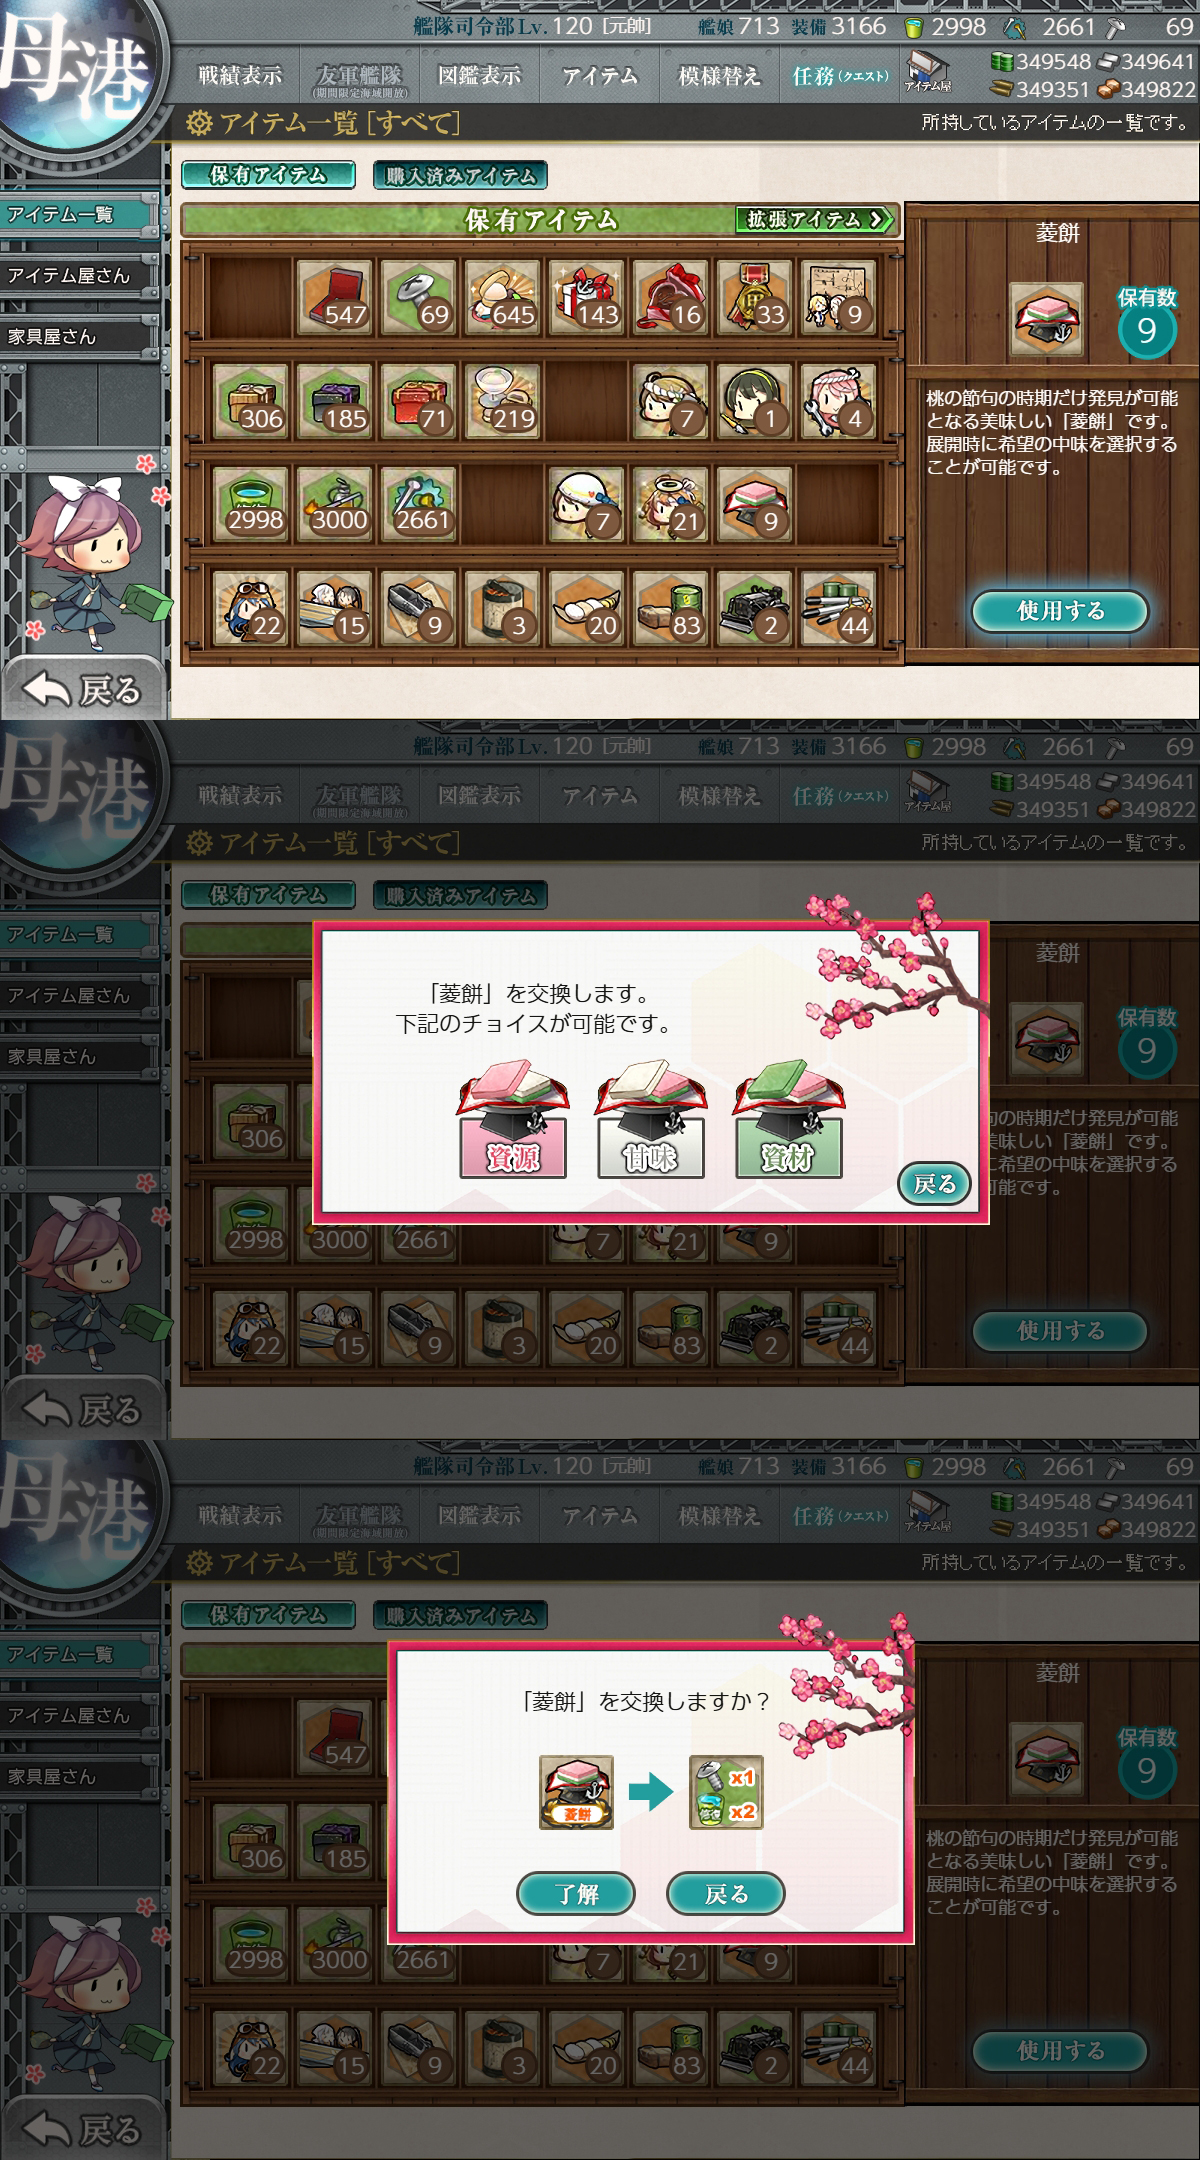Select the medal item with count 33
The image size is (1200, 2160).
point(755,297)
